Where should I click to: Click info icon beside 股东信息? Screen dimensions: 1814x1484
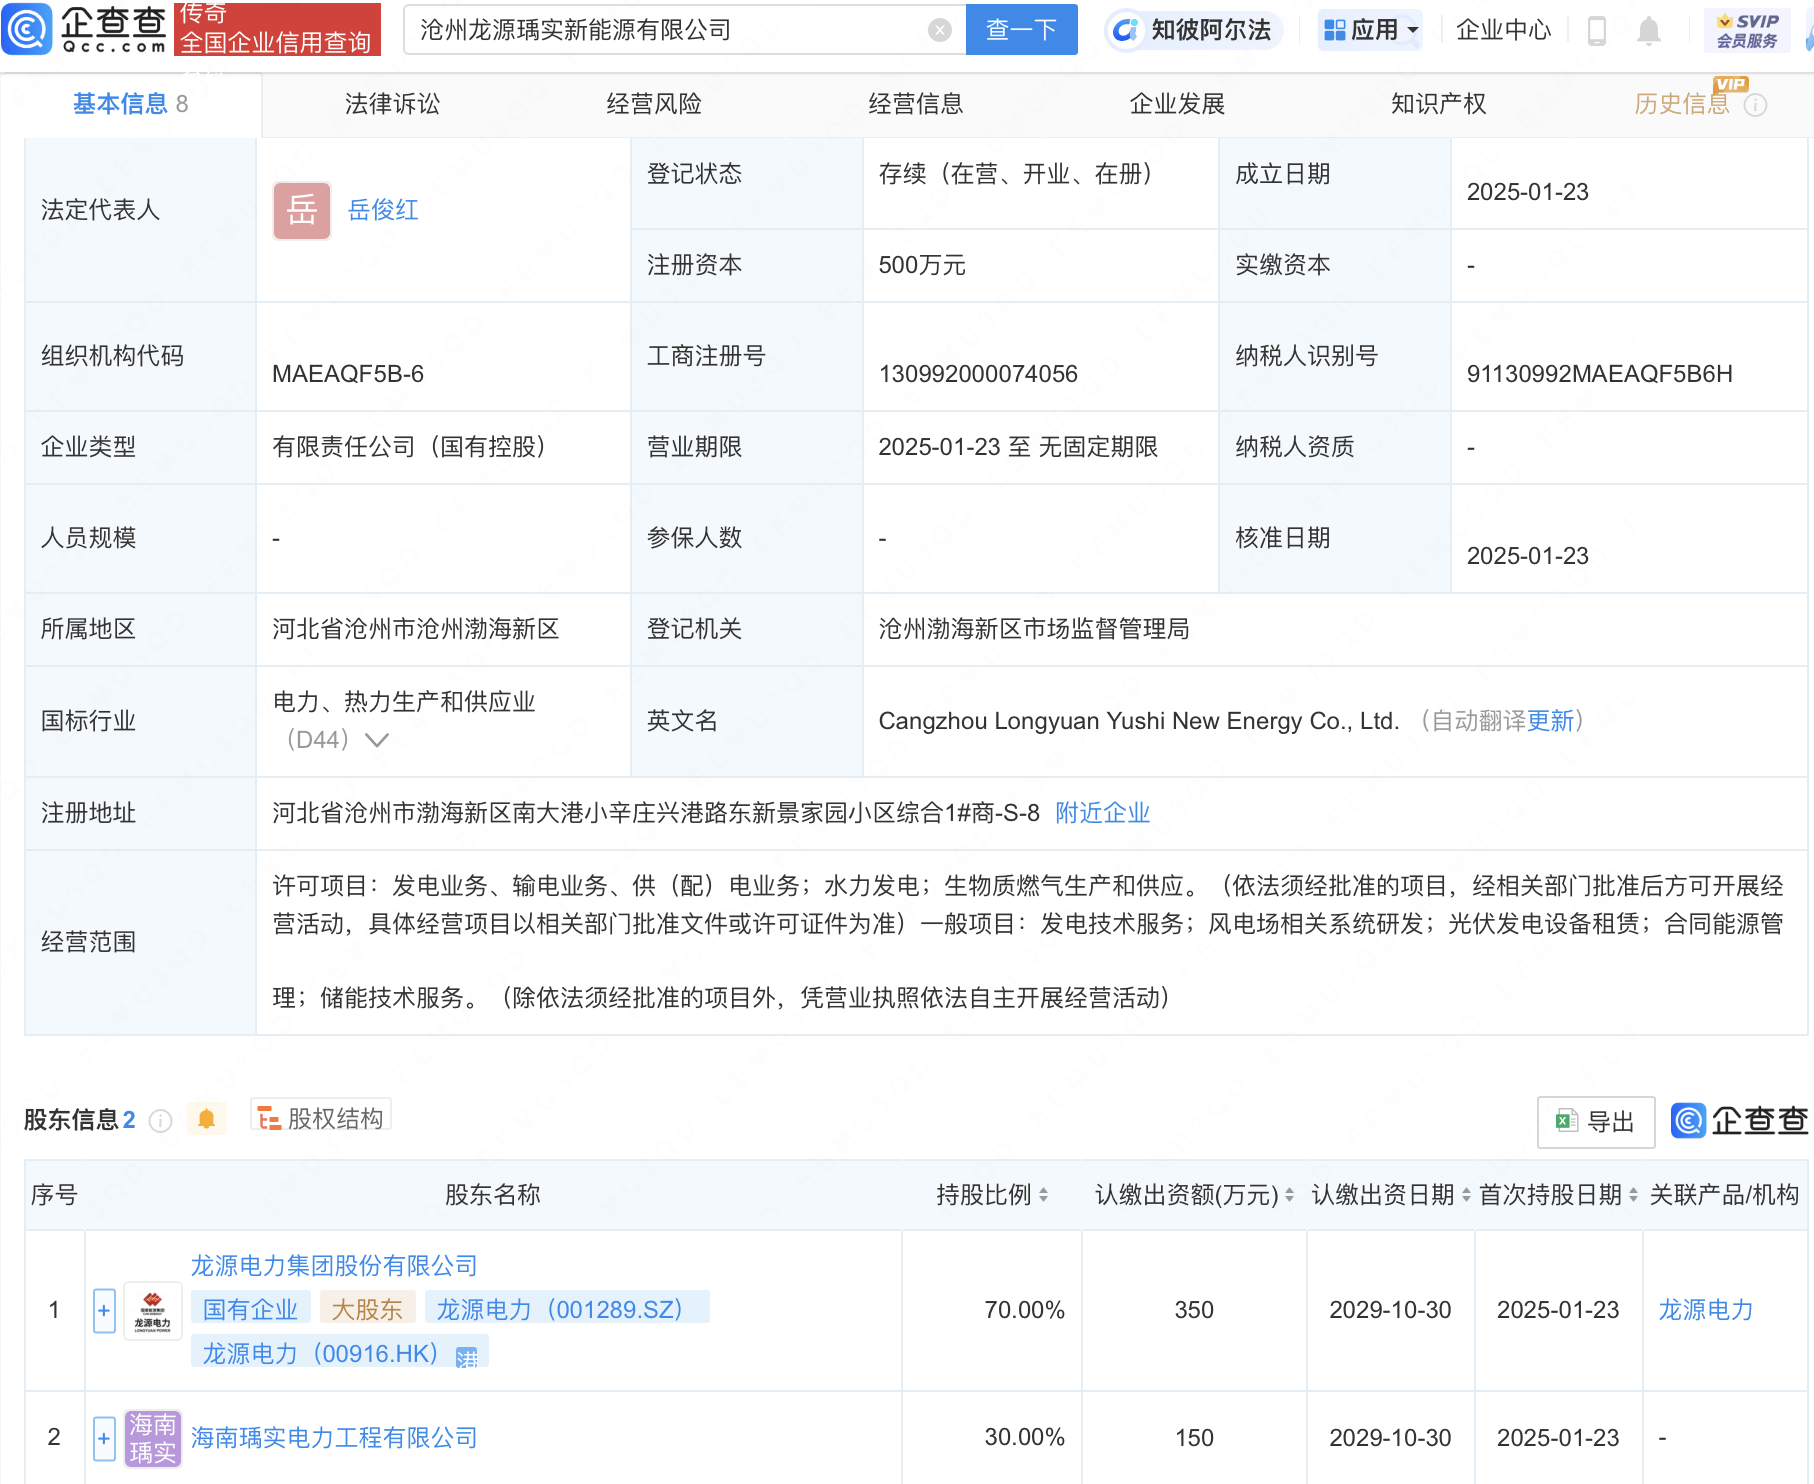pos(160,1121)
